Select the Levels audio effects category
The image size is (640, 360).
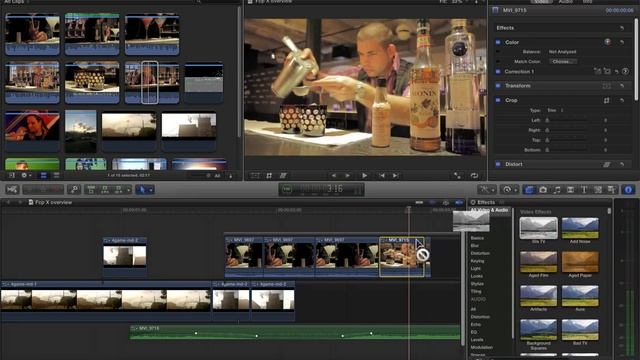(x=477, y=340)
